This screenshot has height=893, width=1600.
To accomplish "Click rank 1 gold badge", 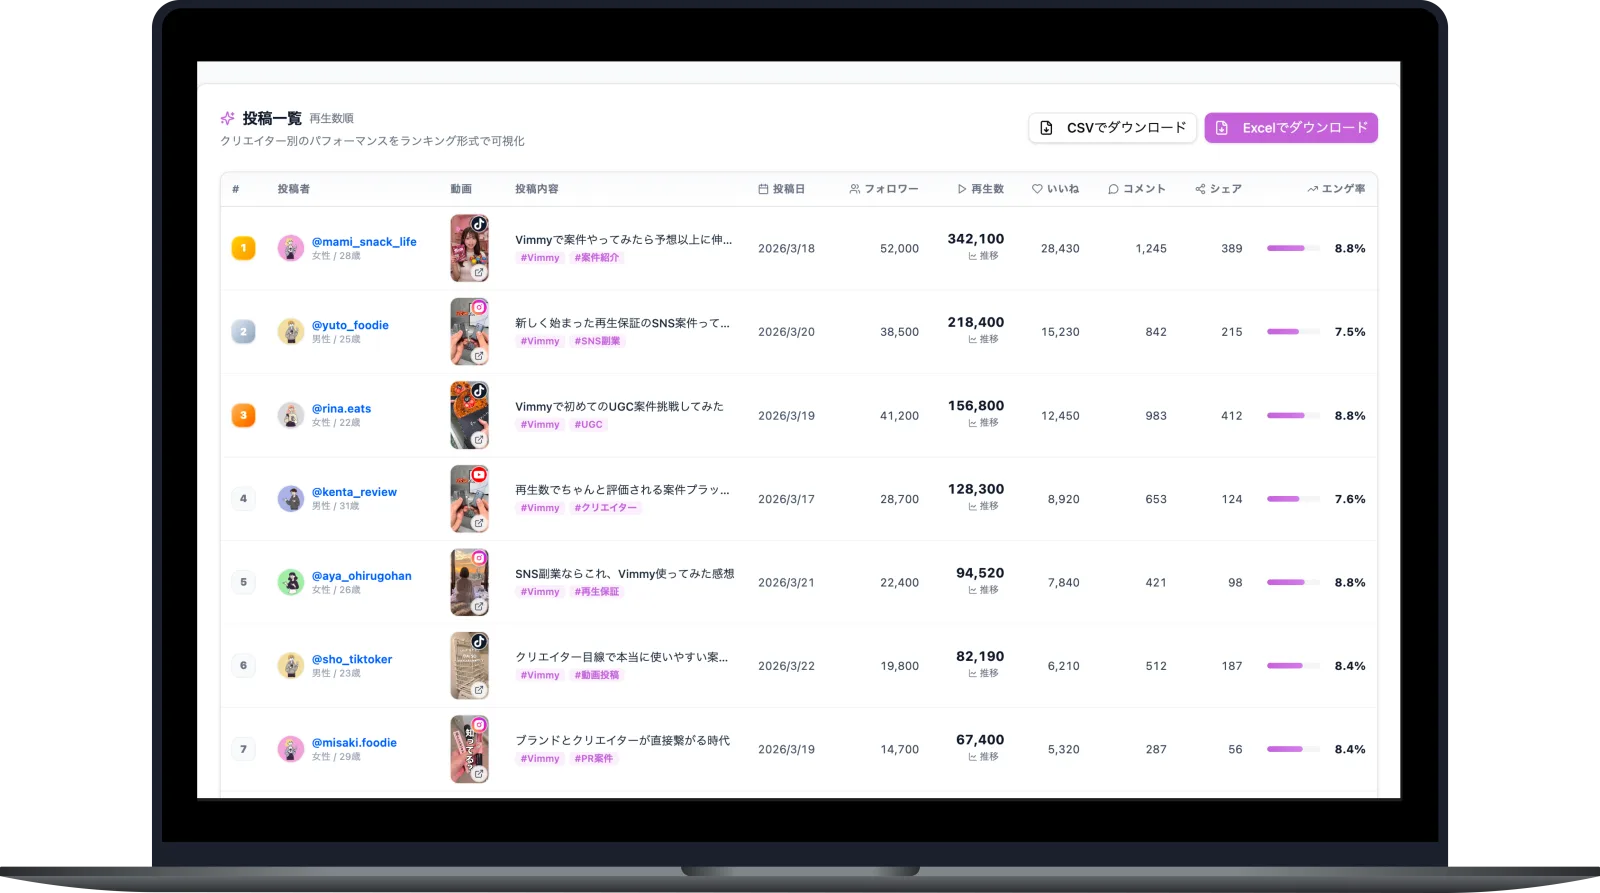I will click(x=243, y=248).
